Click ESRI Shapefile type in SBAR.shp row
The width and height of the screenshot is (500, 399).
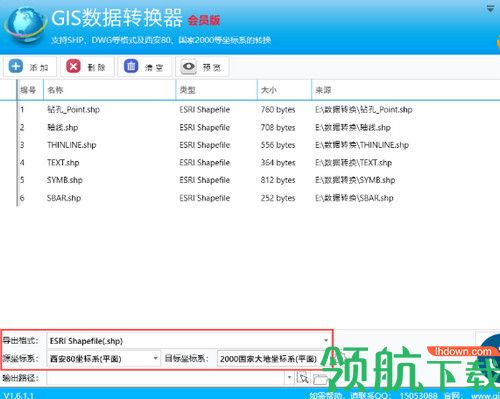tap(205, 198)
